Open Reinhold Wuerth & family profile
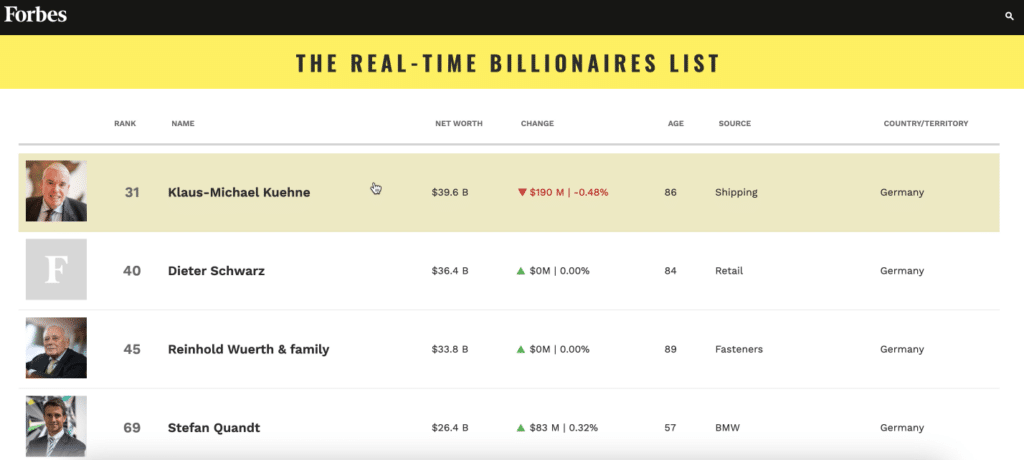The height and width of the screenshot is (460, 1024). click(x=248, y=350)
